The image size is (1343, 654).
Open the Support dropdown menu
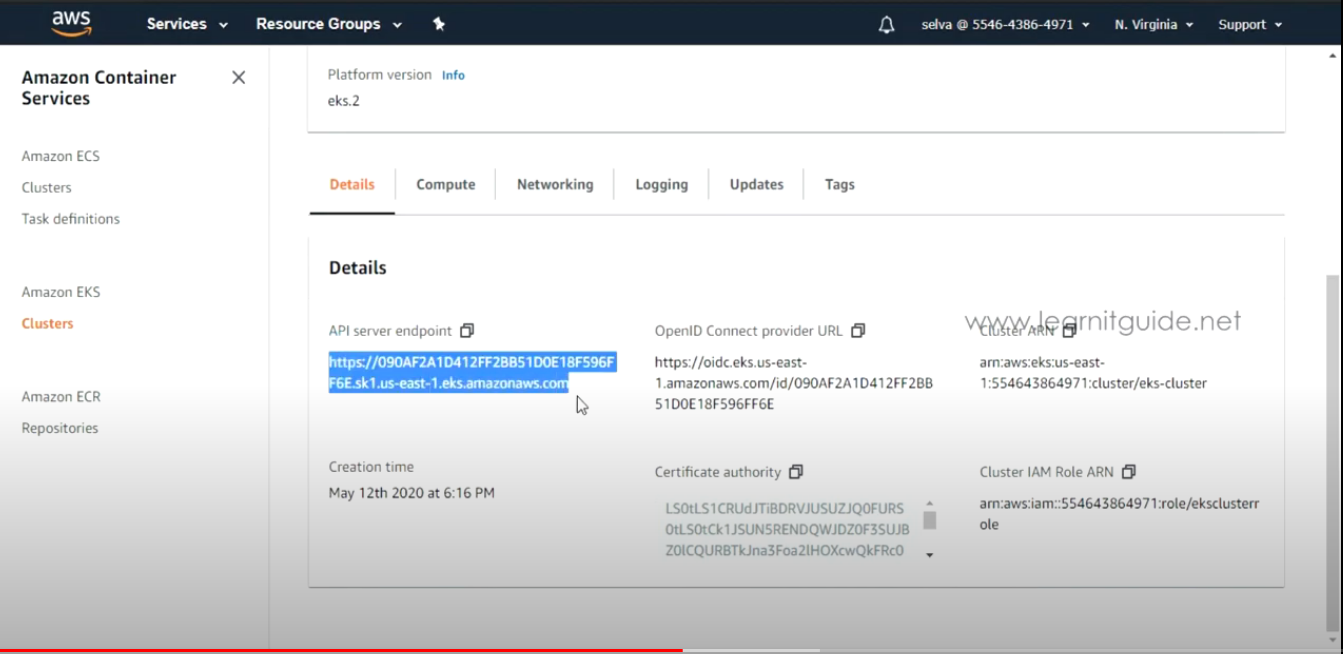point(1250,25)
